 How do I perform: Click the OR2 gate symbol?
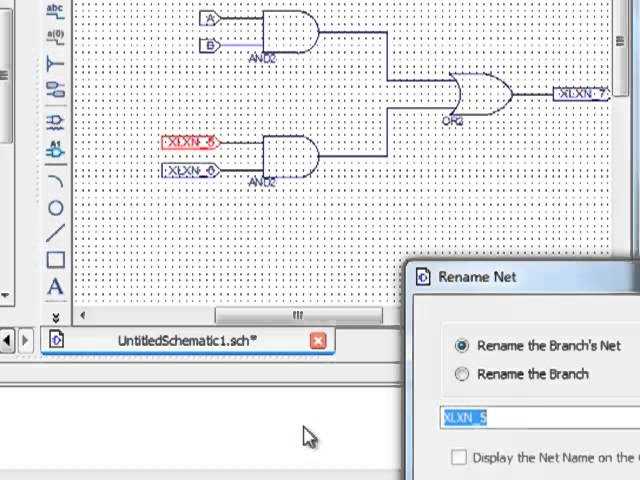[481, 94]
